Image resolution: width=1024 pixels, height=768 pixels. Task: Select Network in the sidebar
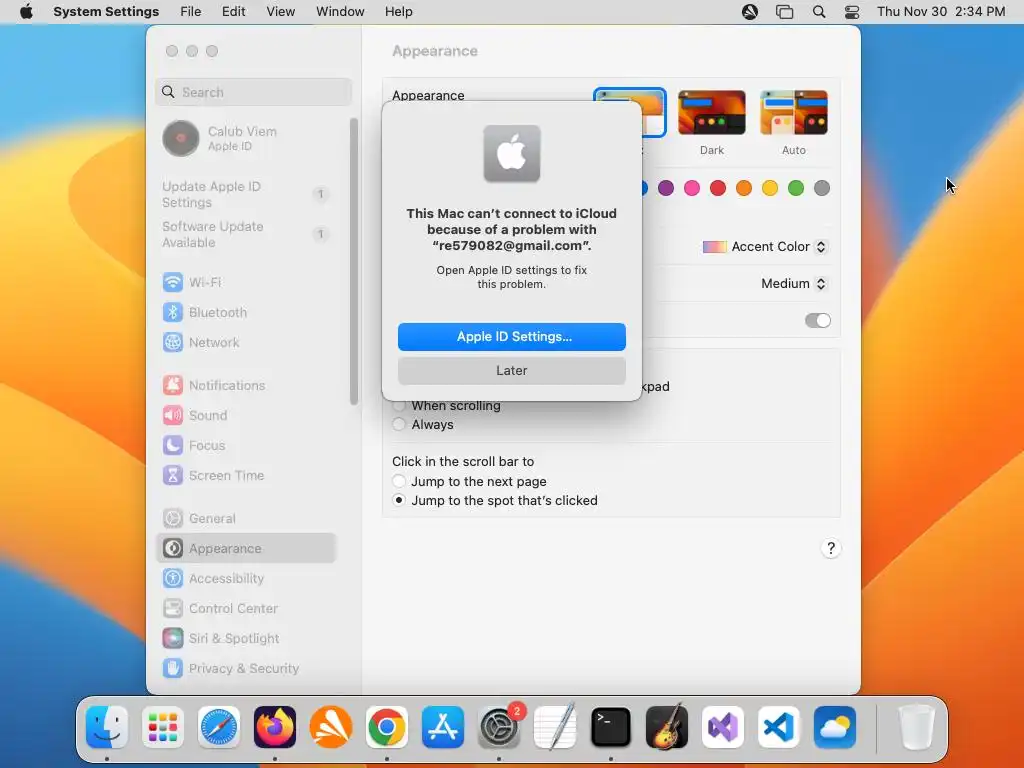(246, 342)
